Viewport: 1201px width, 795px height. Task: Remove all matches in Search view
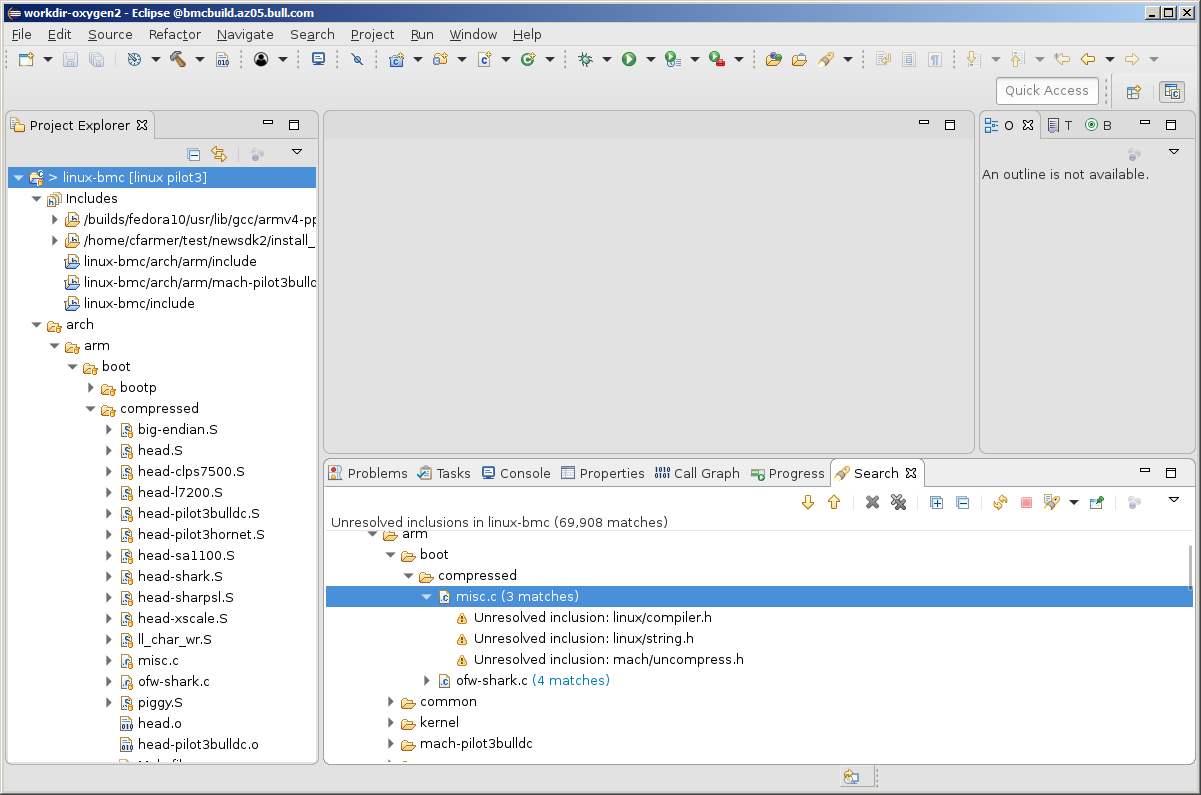[898, 502]
